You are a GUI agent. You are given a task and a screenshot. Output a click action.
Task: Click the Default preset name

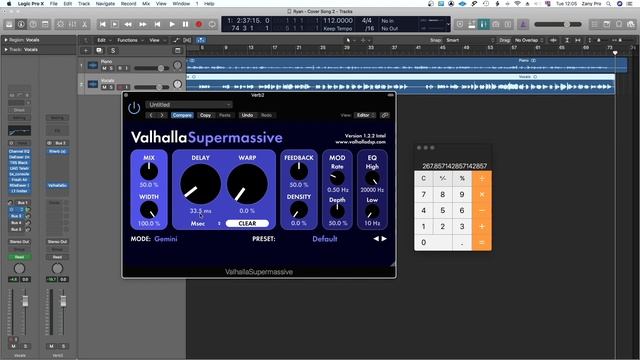coord(325,239)
